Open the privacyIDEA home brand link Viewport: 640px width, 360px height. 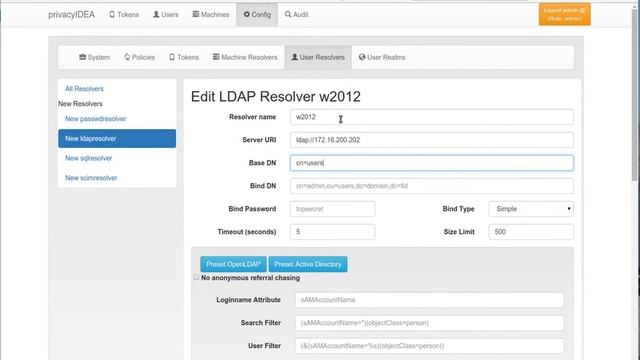71,15
